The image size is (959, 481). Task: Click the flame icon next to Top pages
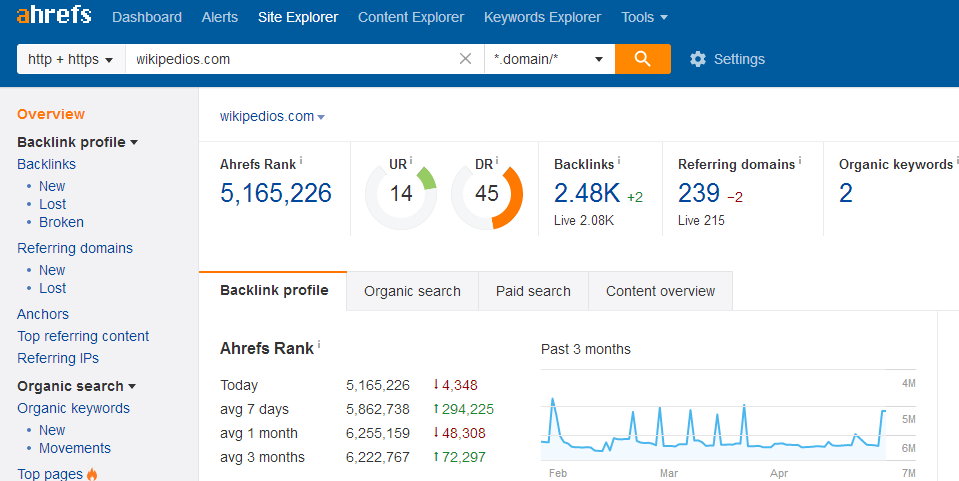coord(92,474)
